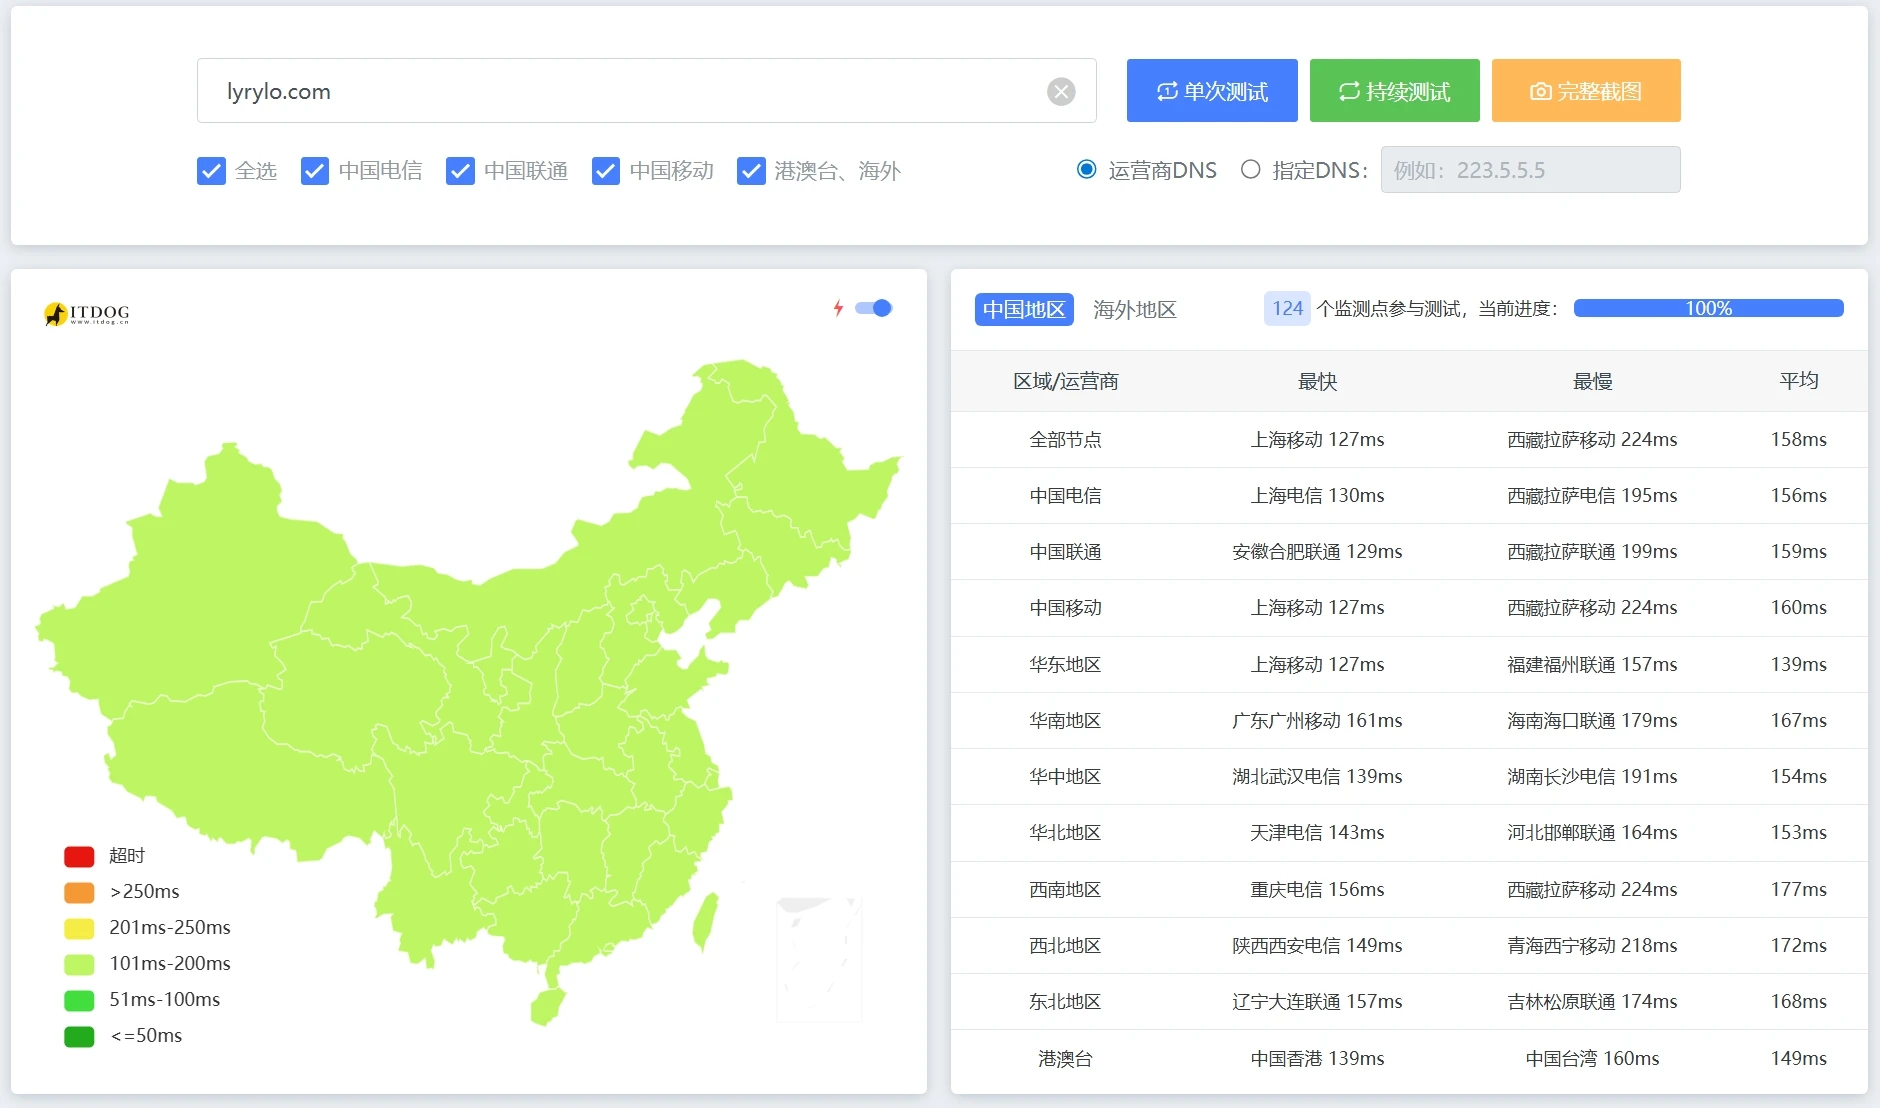Select the 运营商DNS radio option
Viewport: 1880px width, 1108px height.
(x=1087, y=170)
